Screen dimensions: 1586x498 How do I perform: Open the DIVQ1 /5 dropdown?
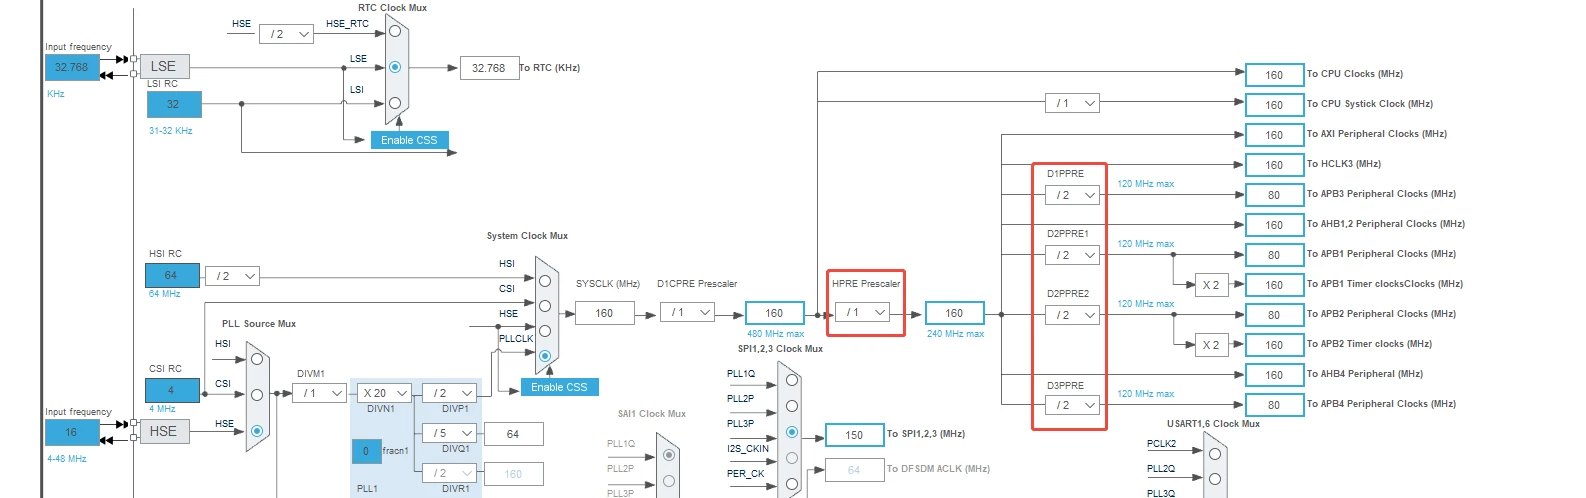(450, 433)
